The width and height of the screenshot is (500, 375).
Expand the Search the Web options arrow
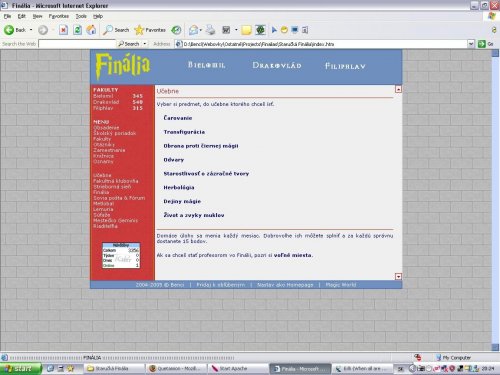(145, 44)
